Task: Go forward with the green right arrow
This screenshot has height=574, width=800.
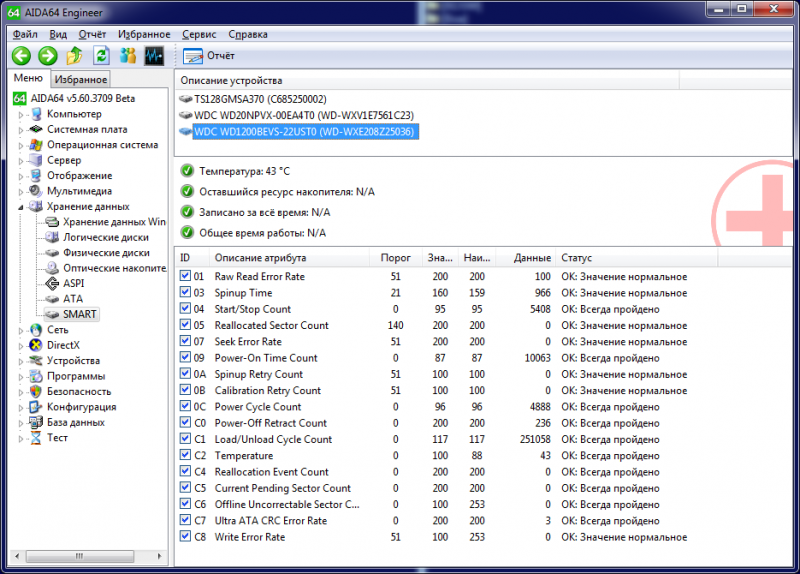Action: click(x=48, y=56)
